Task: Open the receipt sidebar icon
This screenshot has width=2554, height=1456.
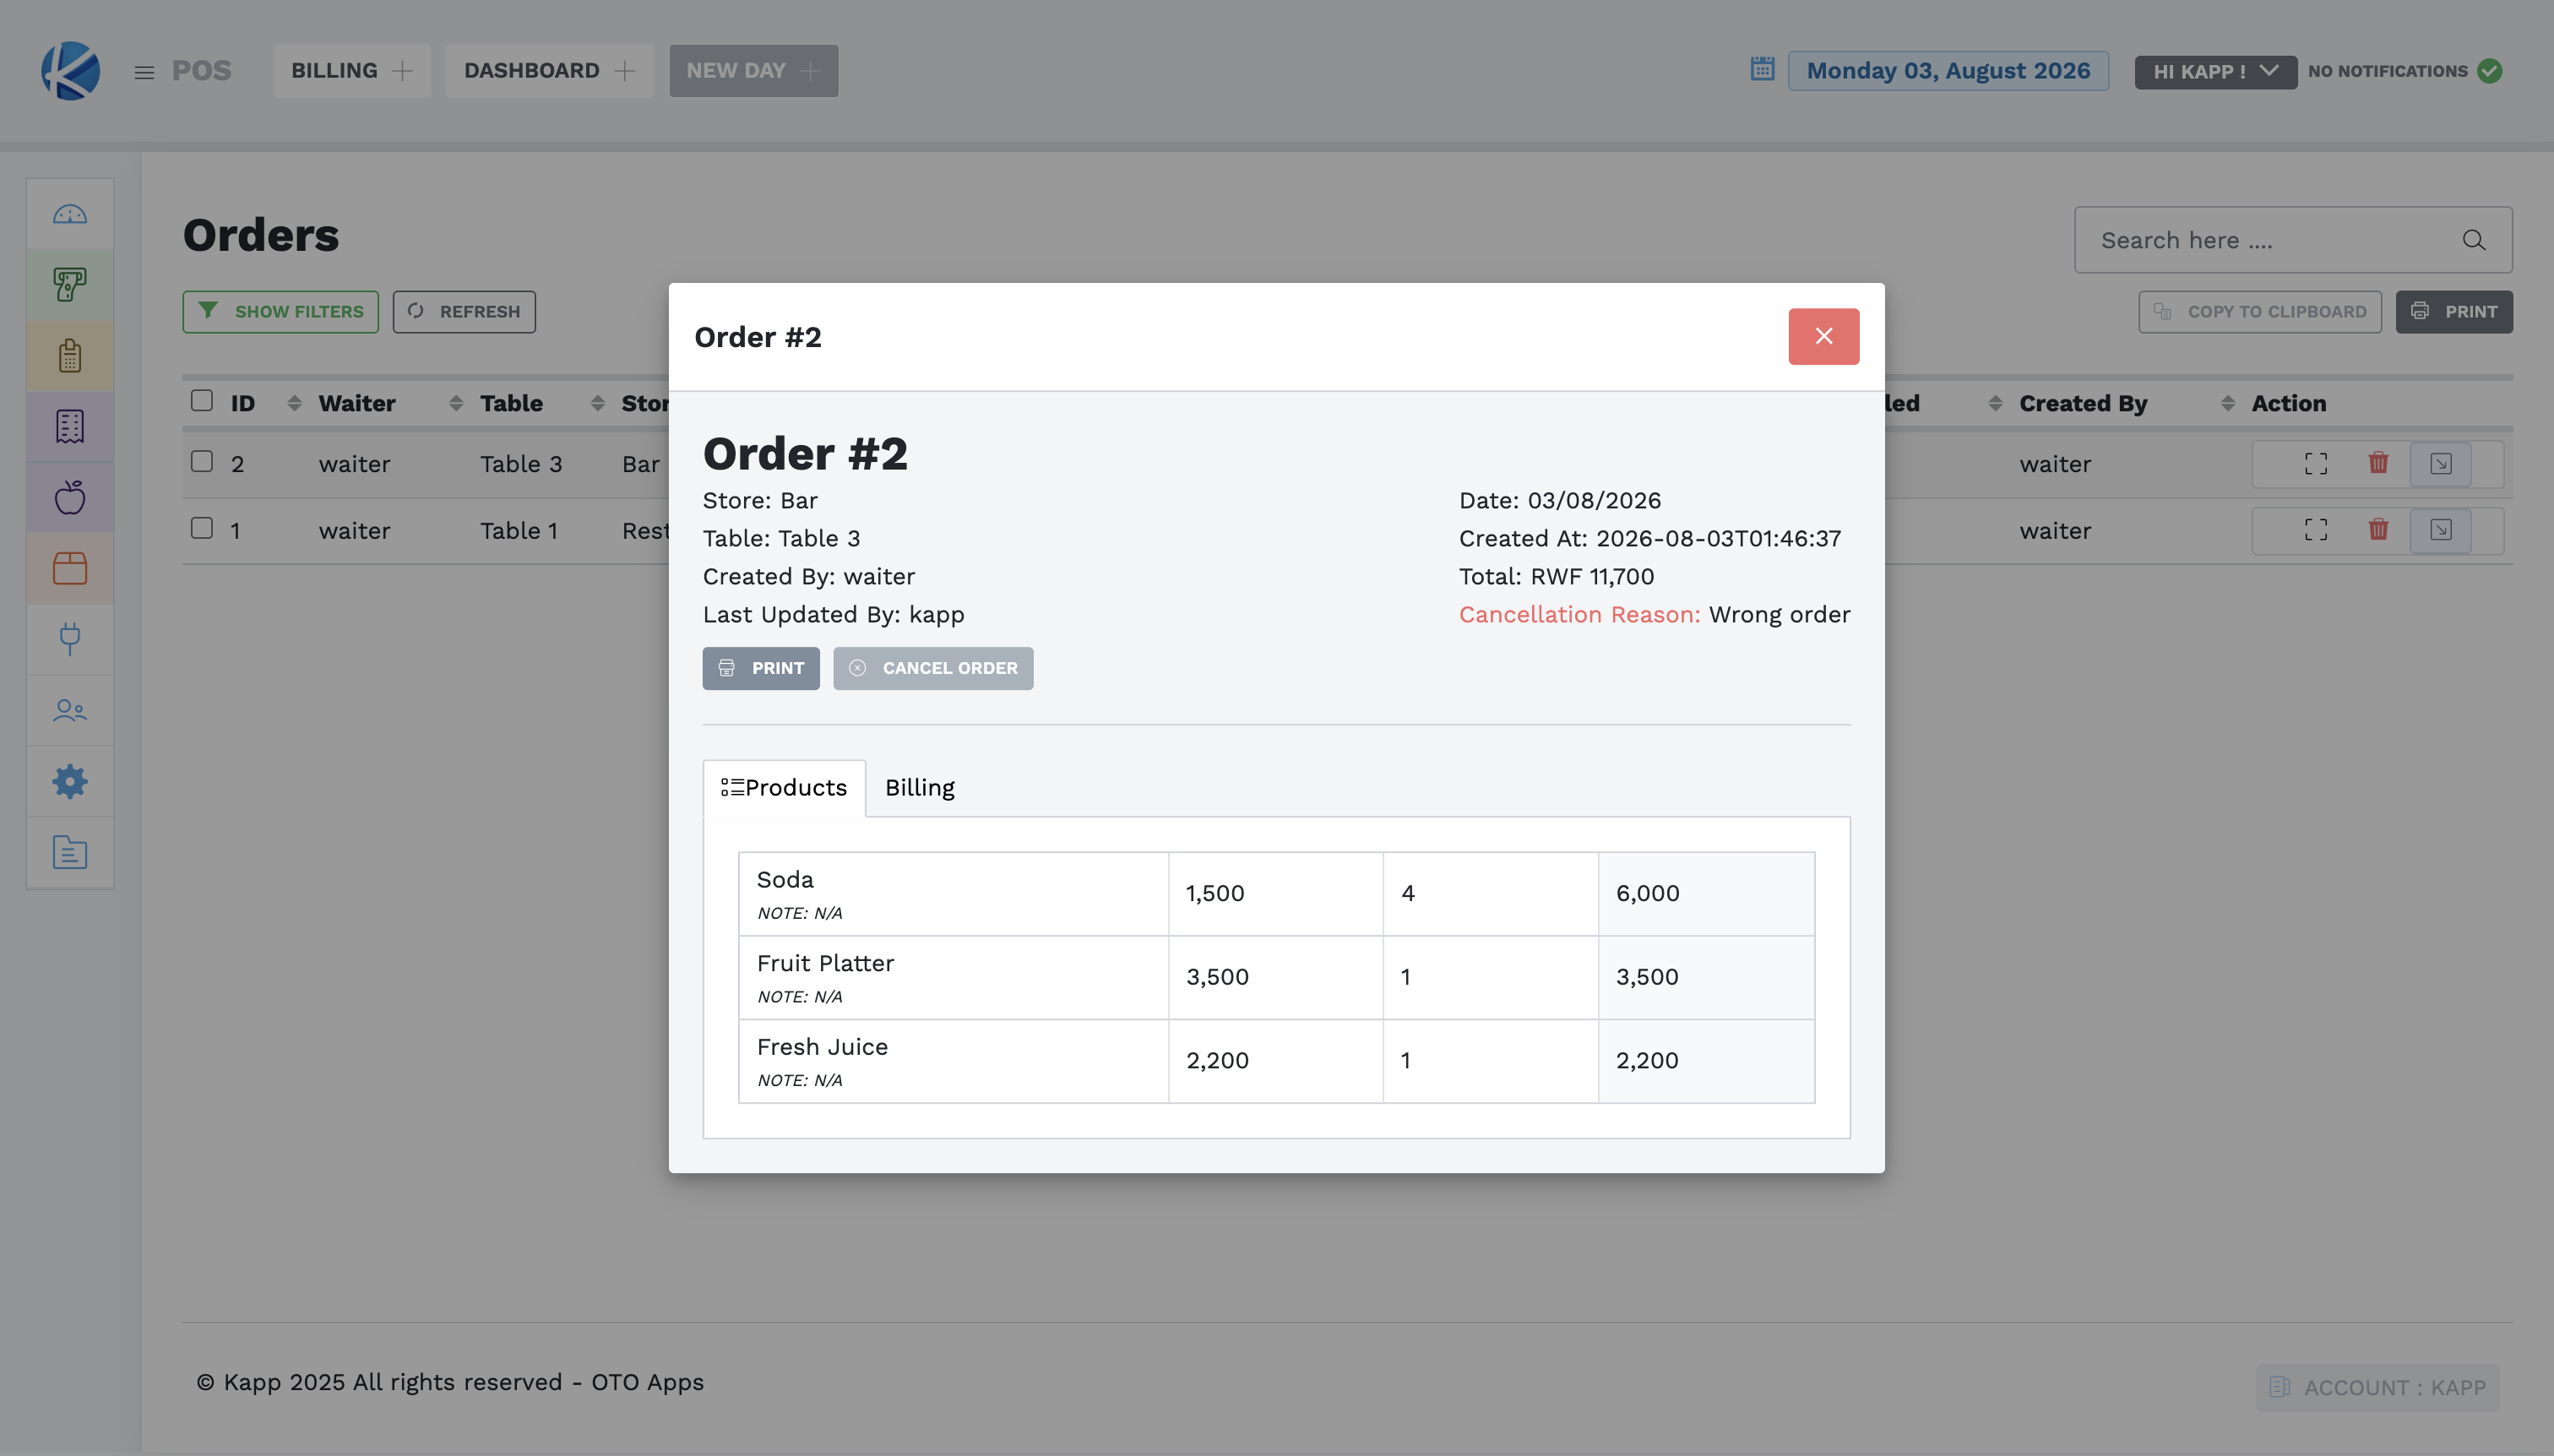Action: coord(70,427)
